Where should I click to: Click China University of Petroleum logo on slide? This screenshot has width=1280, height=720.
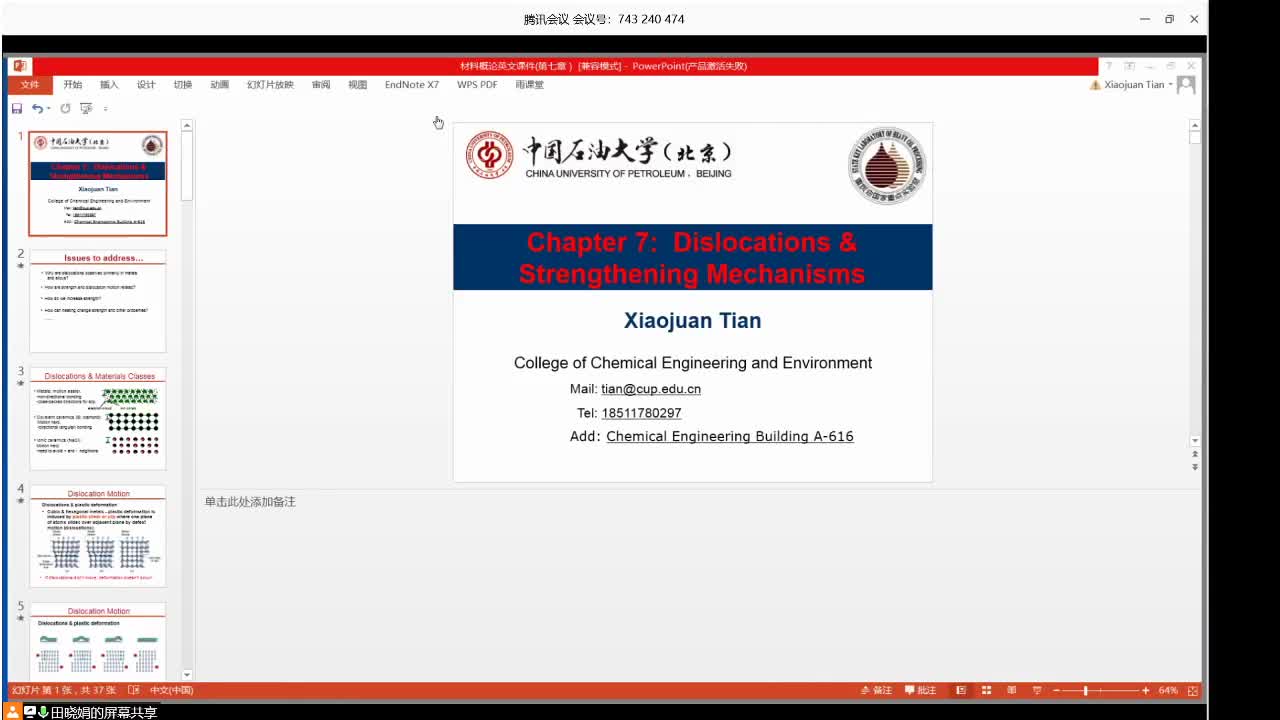click(x=598, y=156)
